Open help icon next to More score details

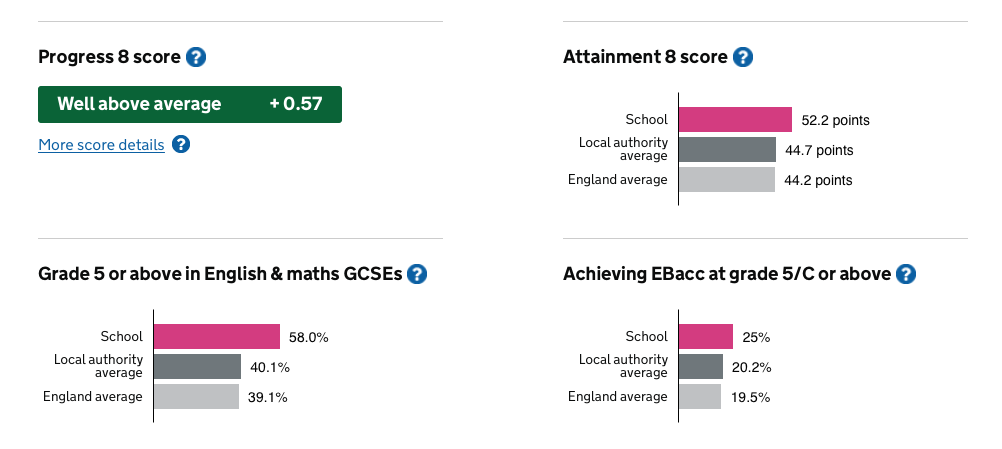pos(180,145)
